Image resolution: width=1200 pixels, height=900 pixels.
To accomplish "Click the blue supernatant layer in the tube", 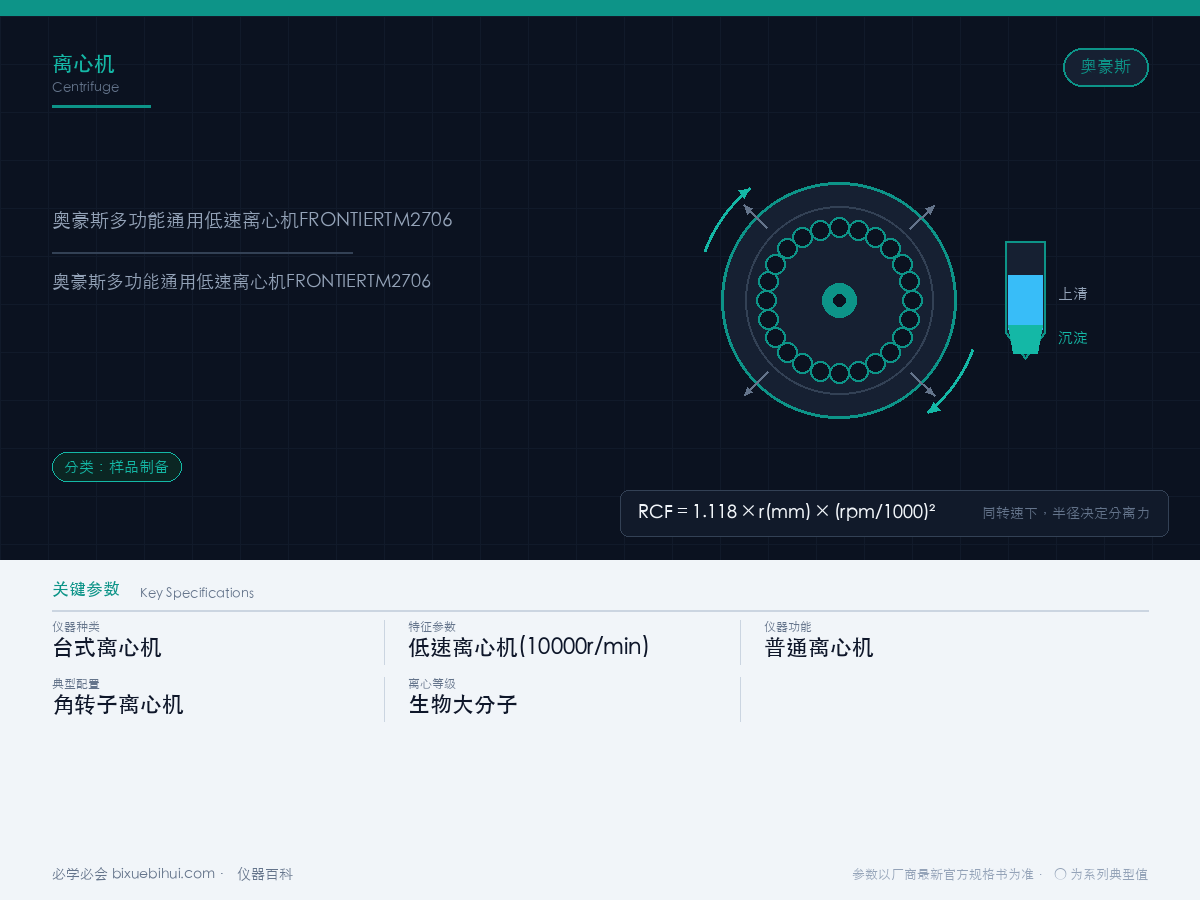I will coord(1025,300).
